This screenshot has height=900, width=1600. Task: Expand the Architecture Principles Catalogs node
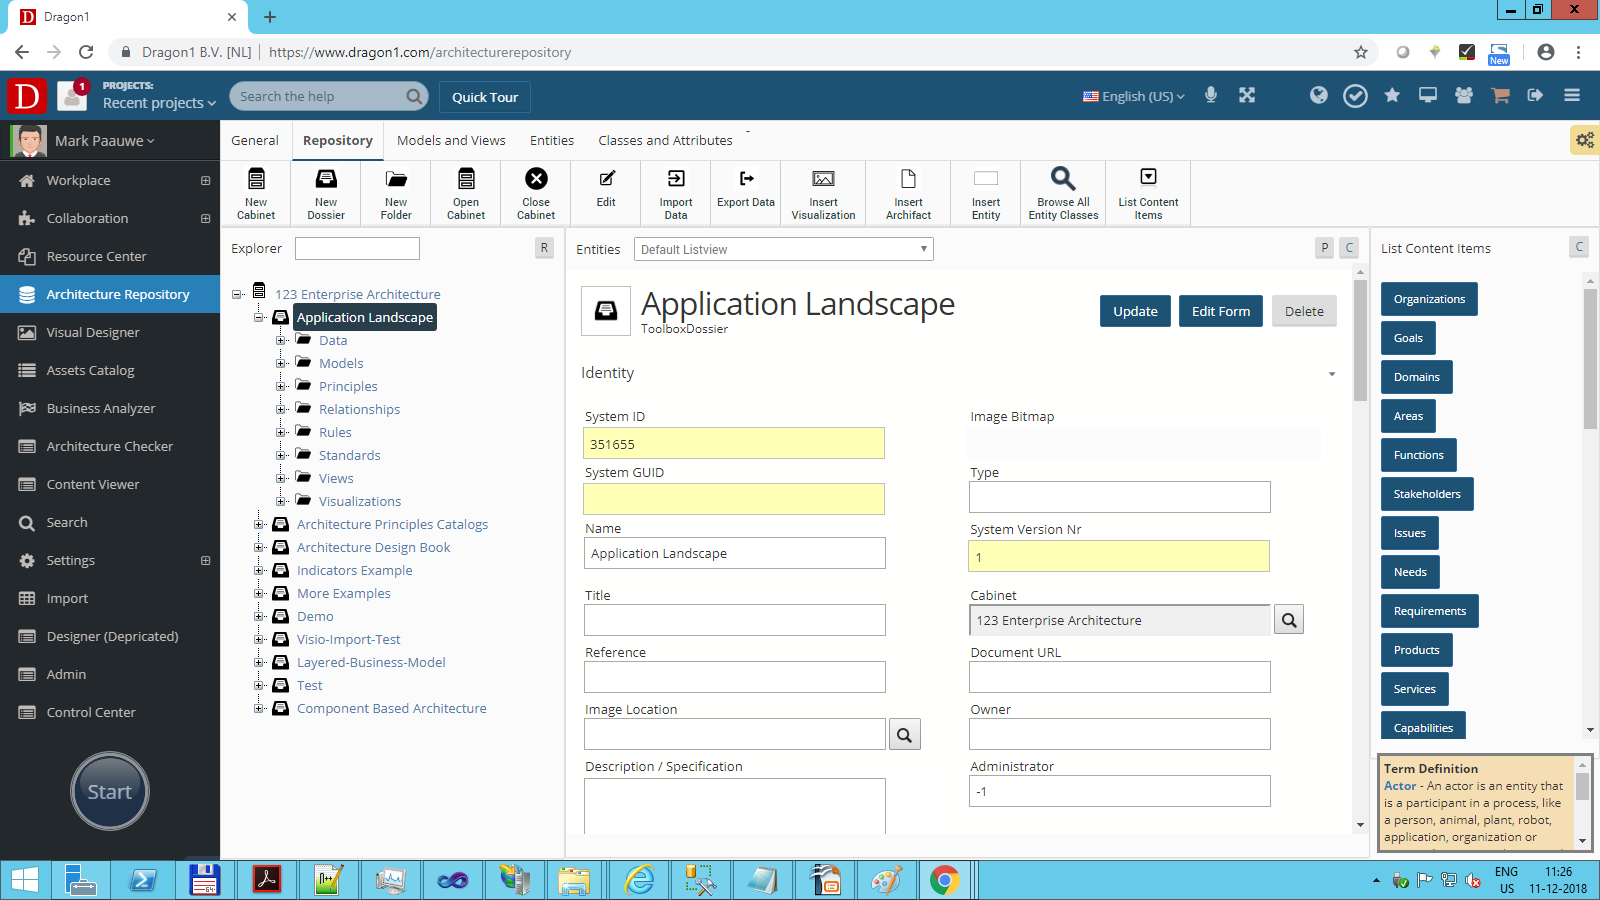[259, 525]
